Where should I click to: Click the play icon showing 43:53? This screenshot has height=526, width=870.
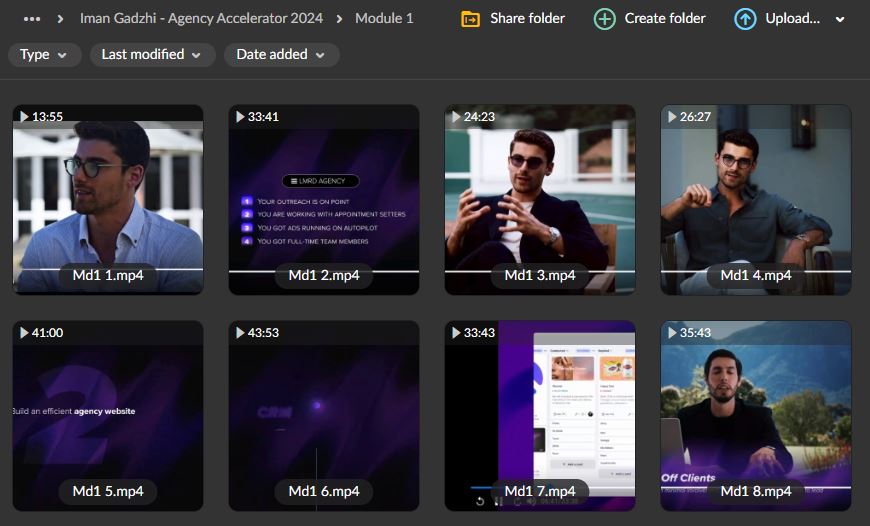[240, 332]
